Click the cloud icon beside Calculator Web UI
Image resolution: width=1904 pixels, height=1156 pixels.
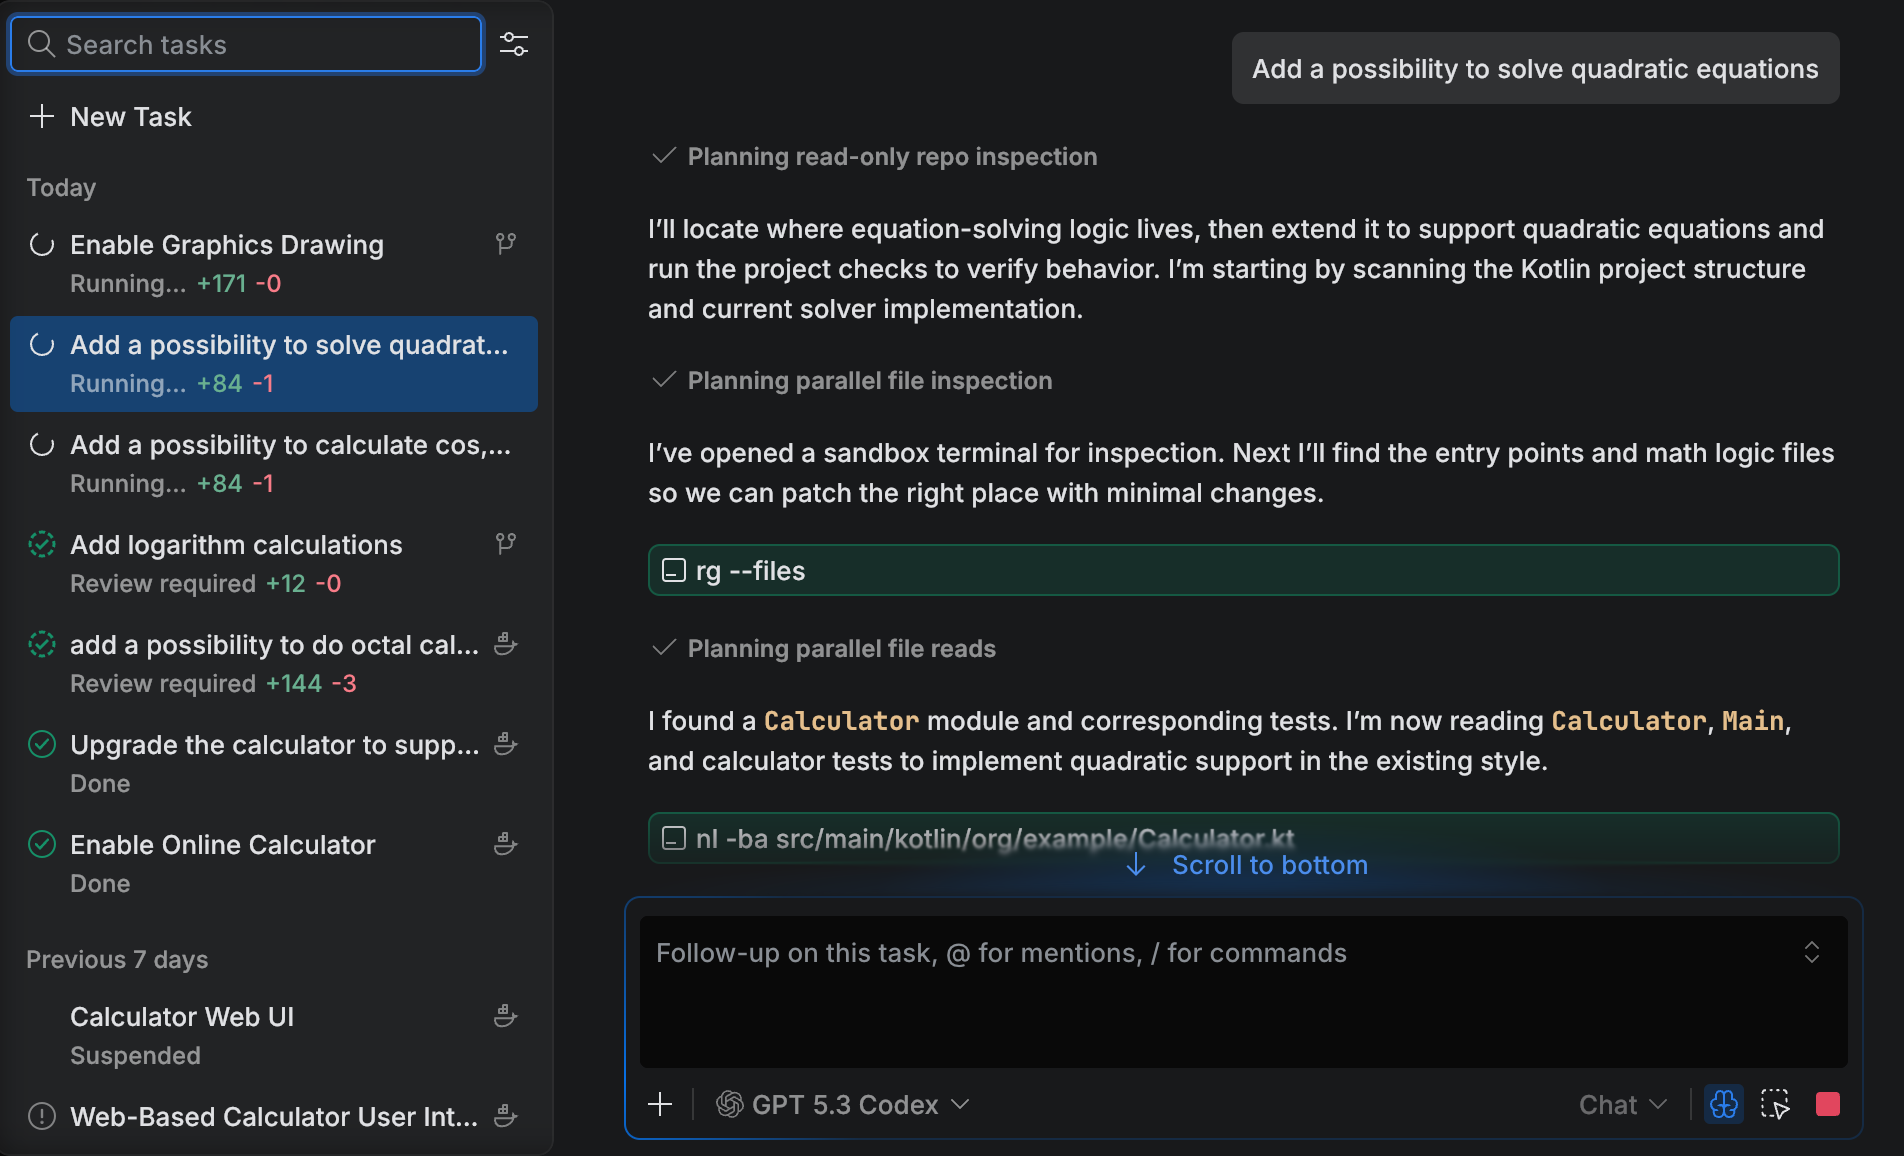tap(506, 1016)
